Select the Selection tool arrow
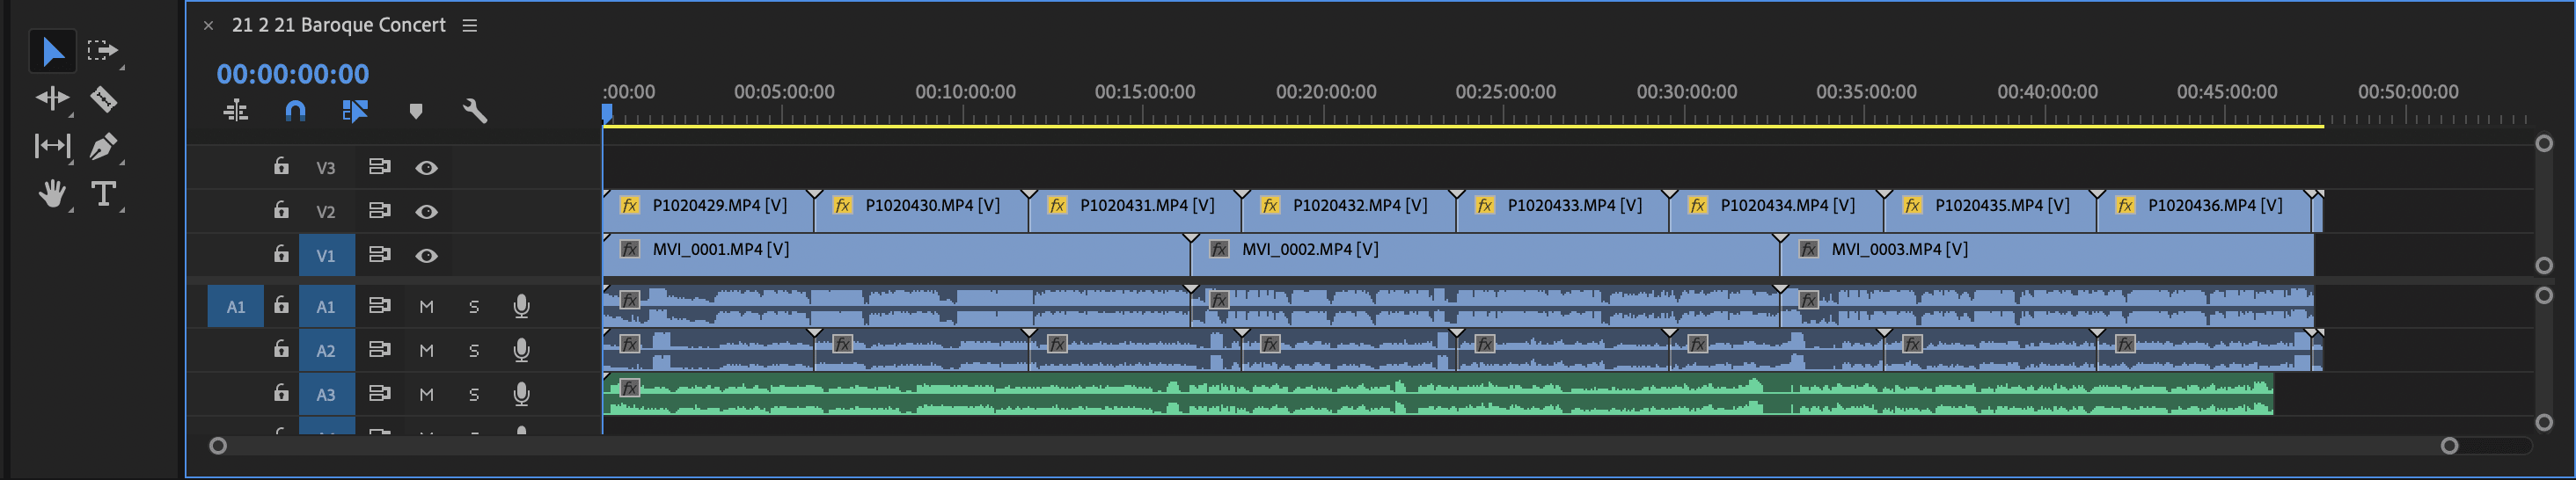2576x480 pixels. tap(52, 51)
